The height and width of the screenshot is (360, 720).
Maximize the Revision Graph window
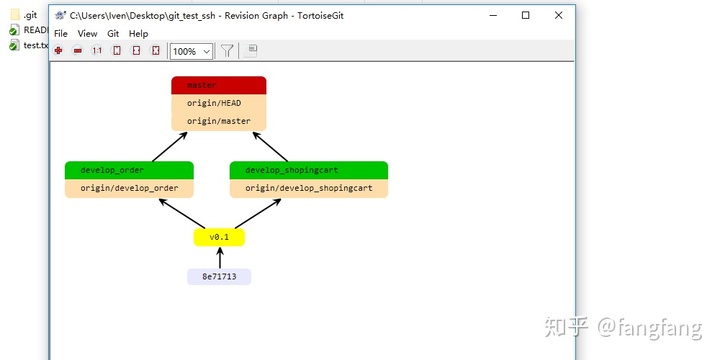pos(525,15)
